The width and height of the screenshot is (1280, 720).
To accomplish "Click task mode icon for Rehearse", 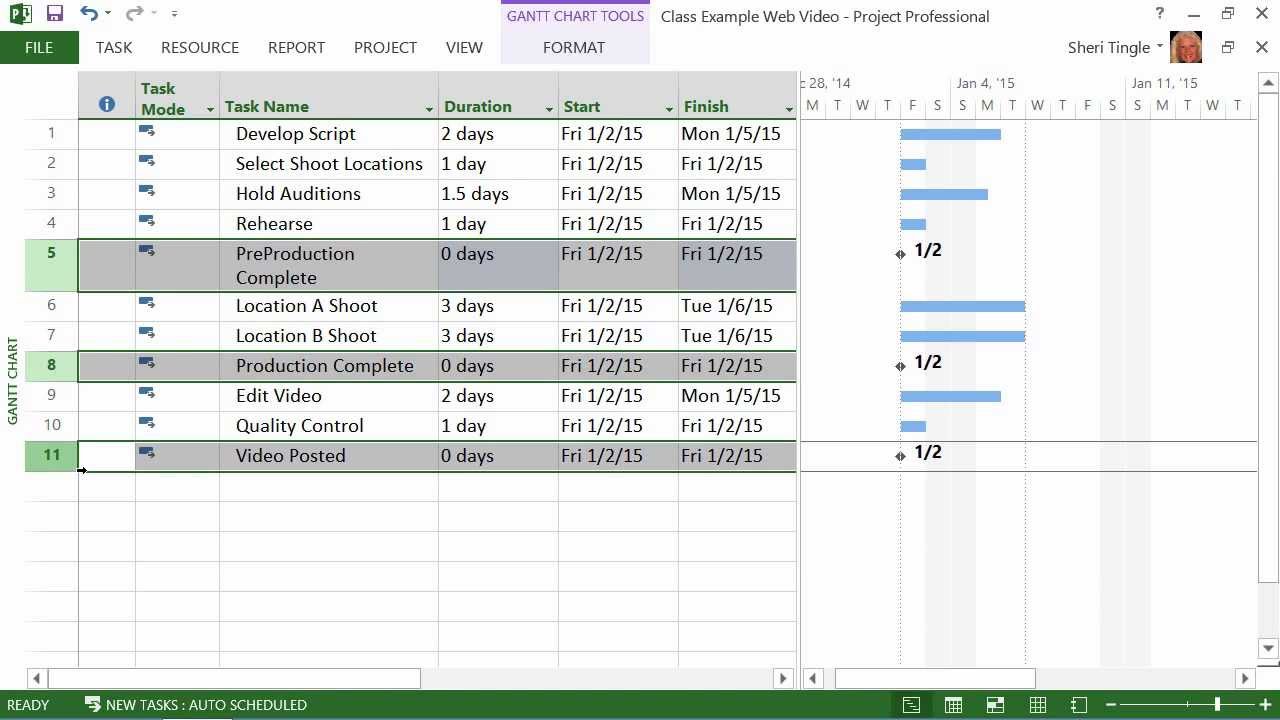I will point(147,221).
